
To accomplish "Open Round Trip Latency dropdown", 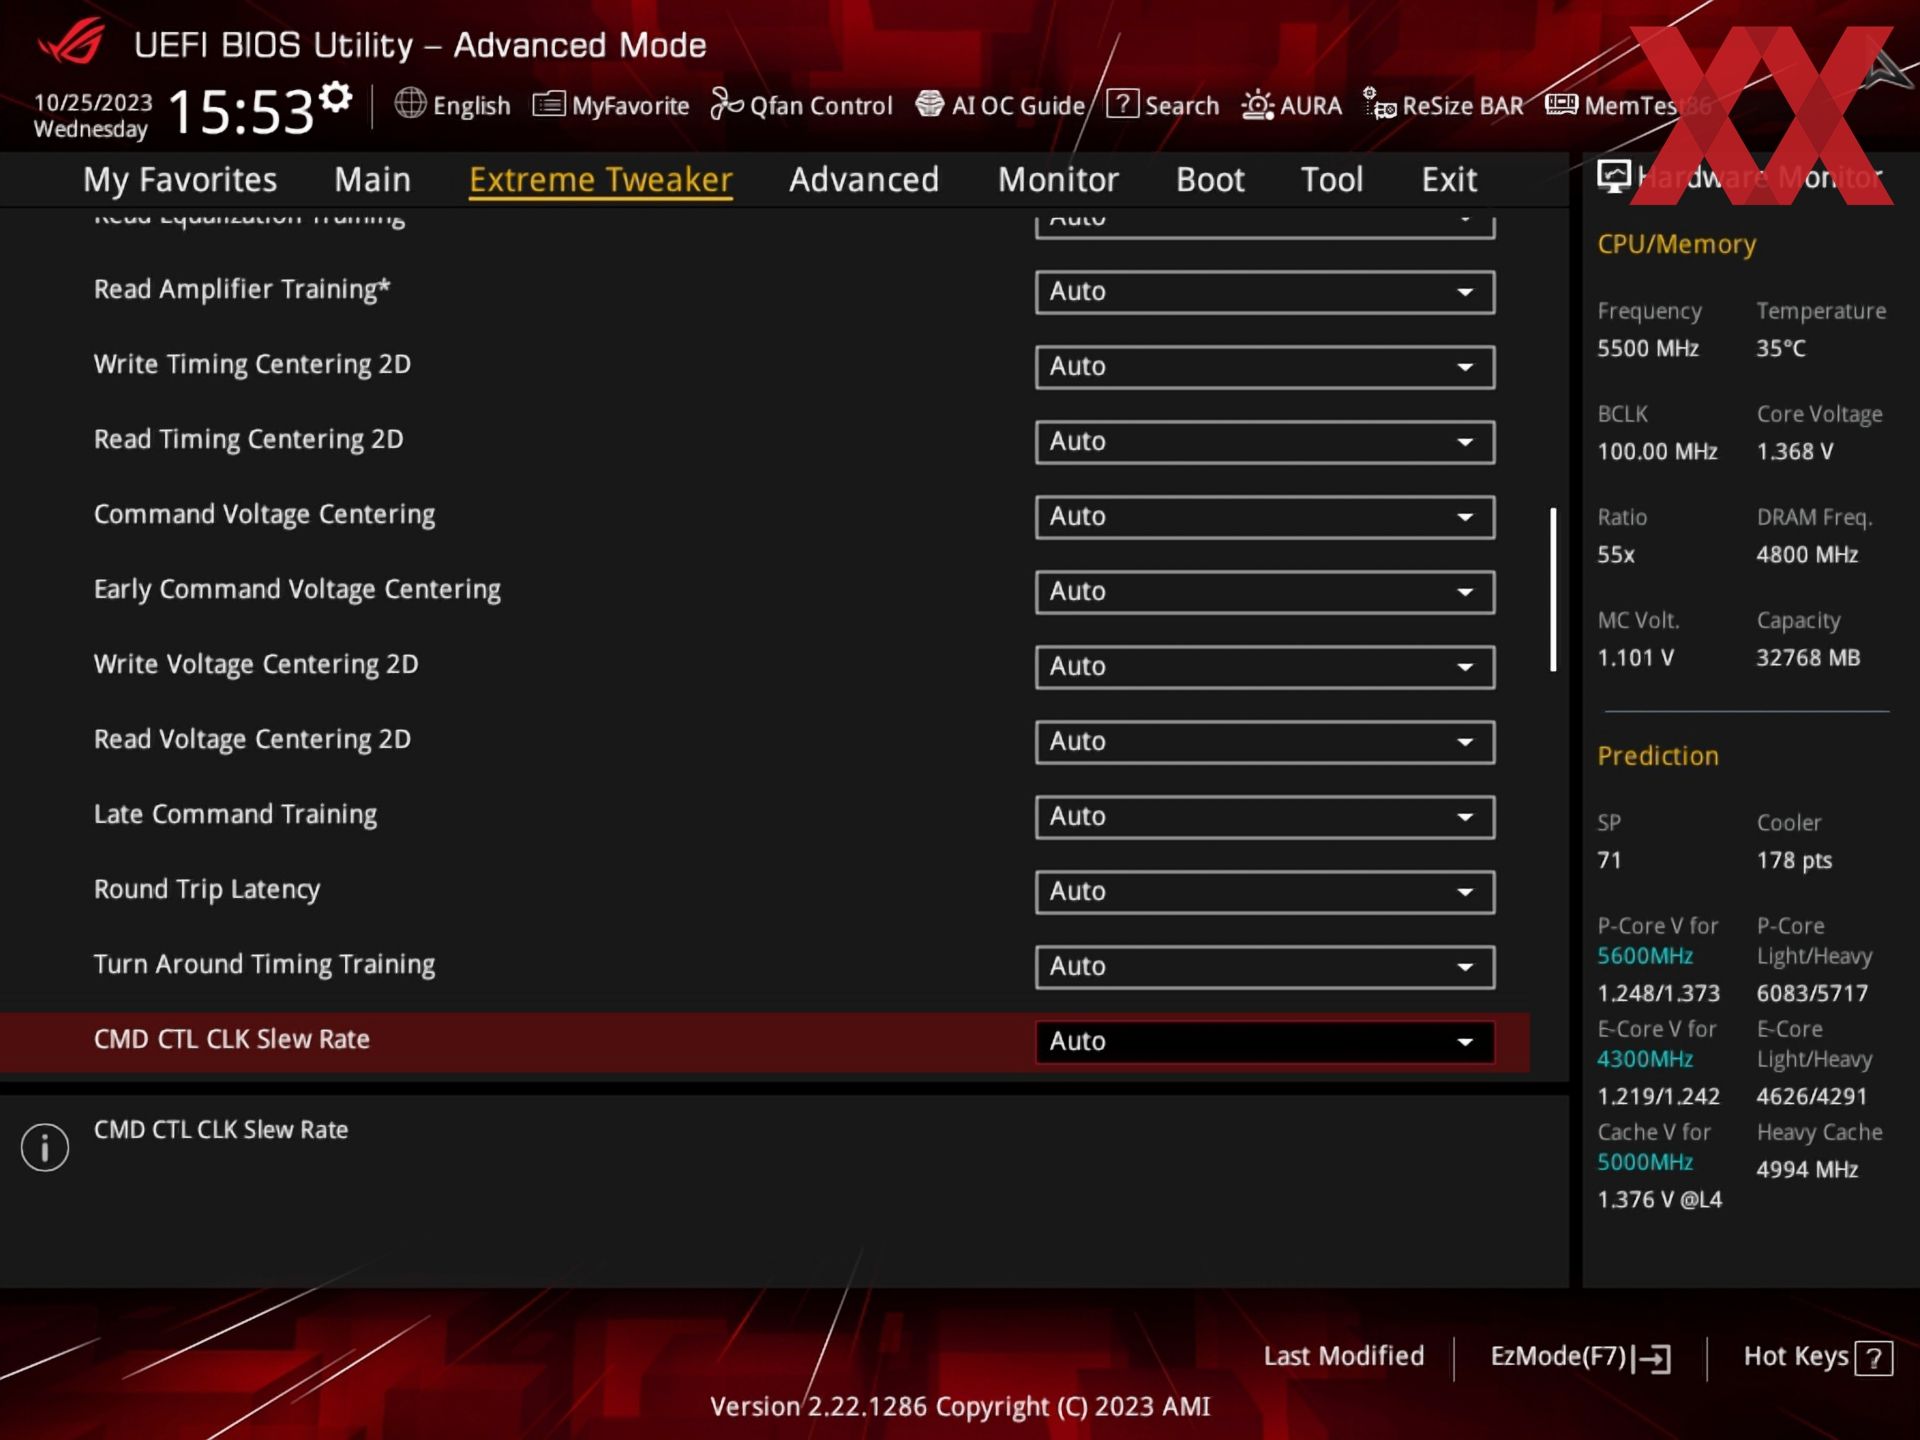I will point(1265,892).
